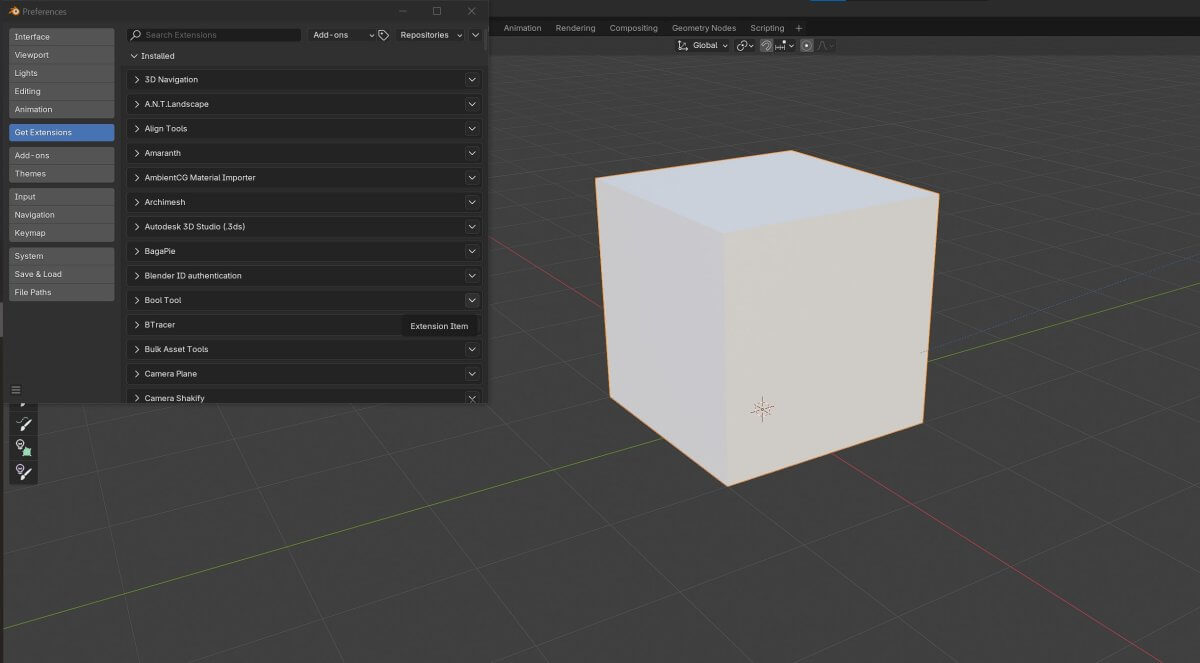Viewport: 1200px width, 663px height.
Task: Open the Add-ons filter dropdown
Action: (x=342, y=35)
